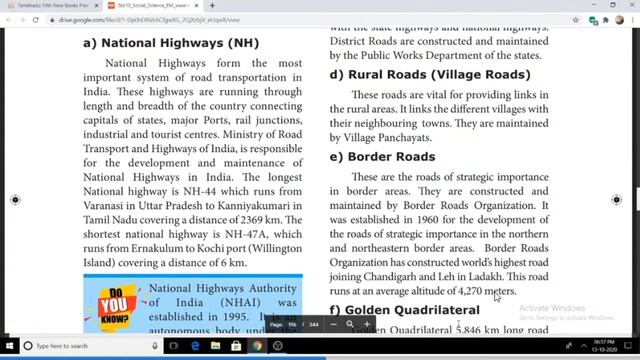Viewport: 640px width, 360px height.
Task: Close the Social Science PDF tab
Action: point(196,6)
